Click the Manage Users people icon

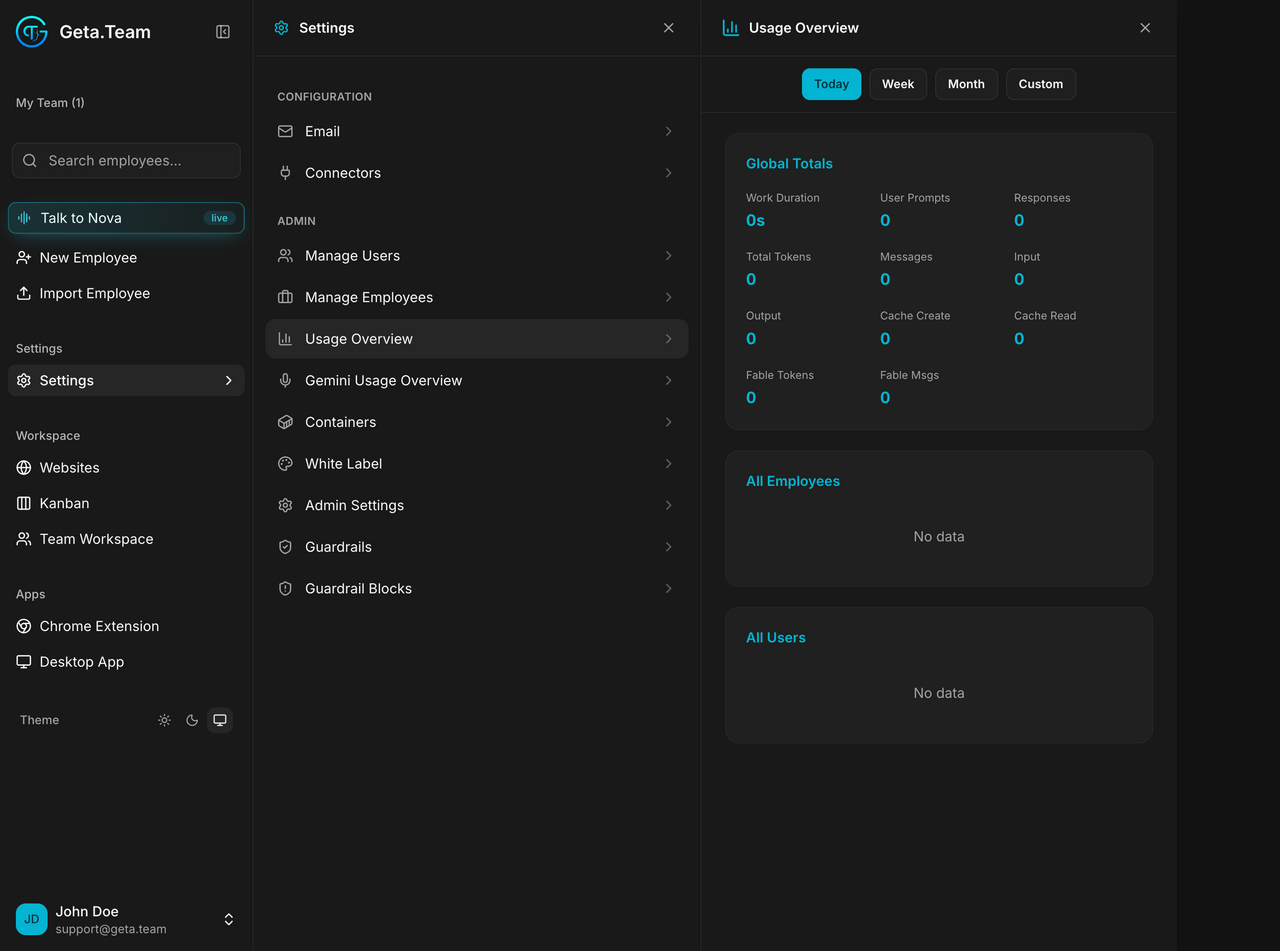click(285, 256)
